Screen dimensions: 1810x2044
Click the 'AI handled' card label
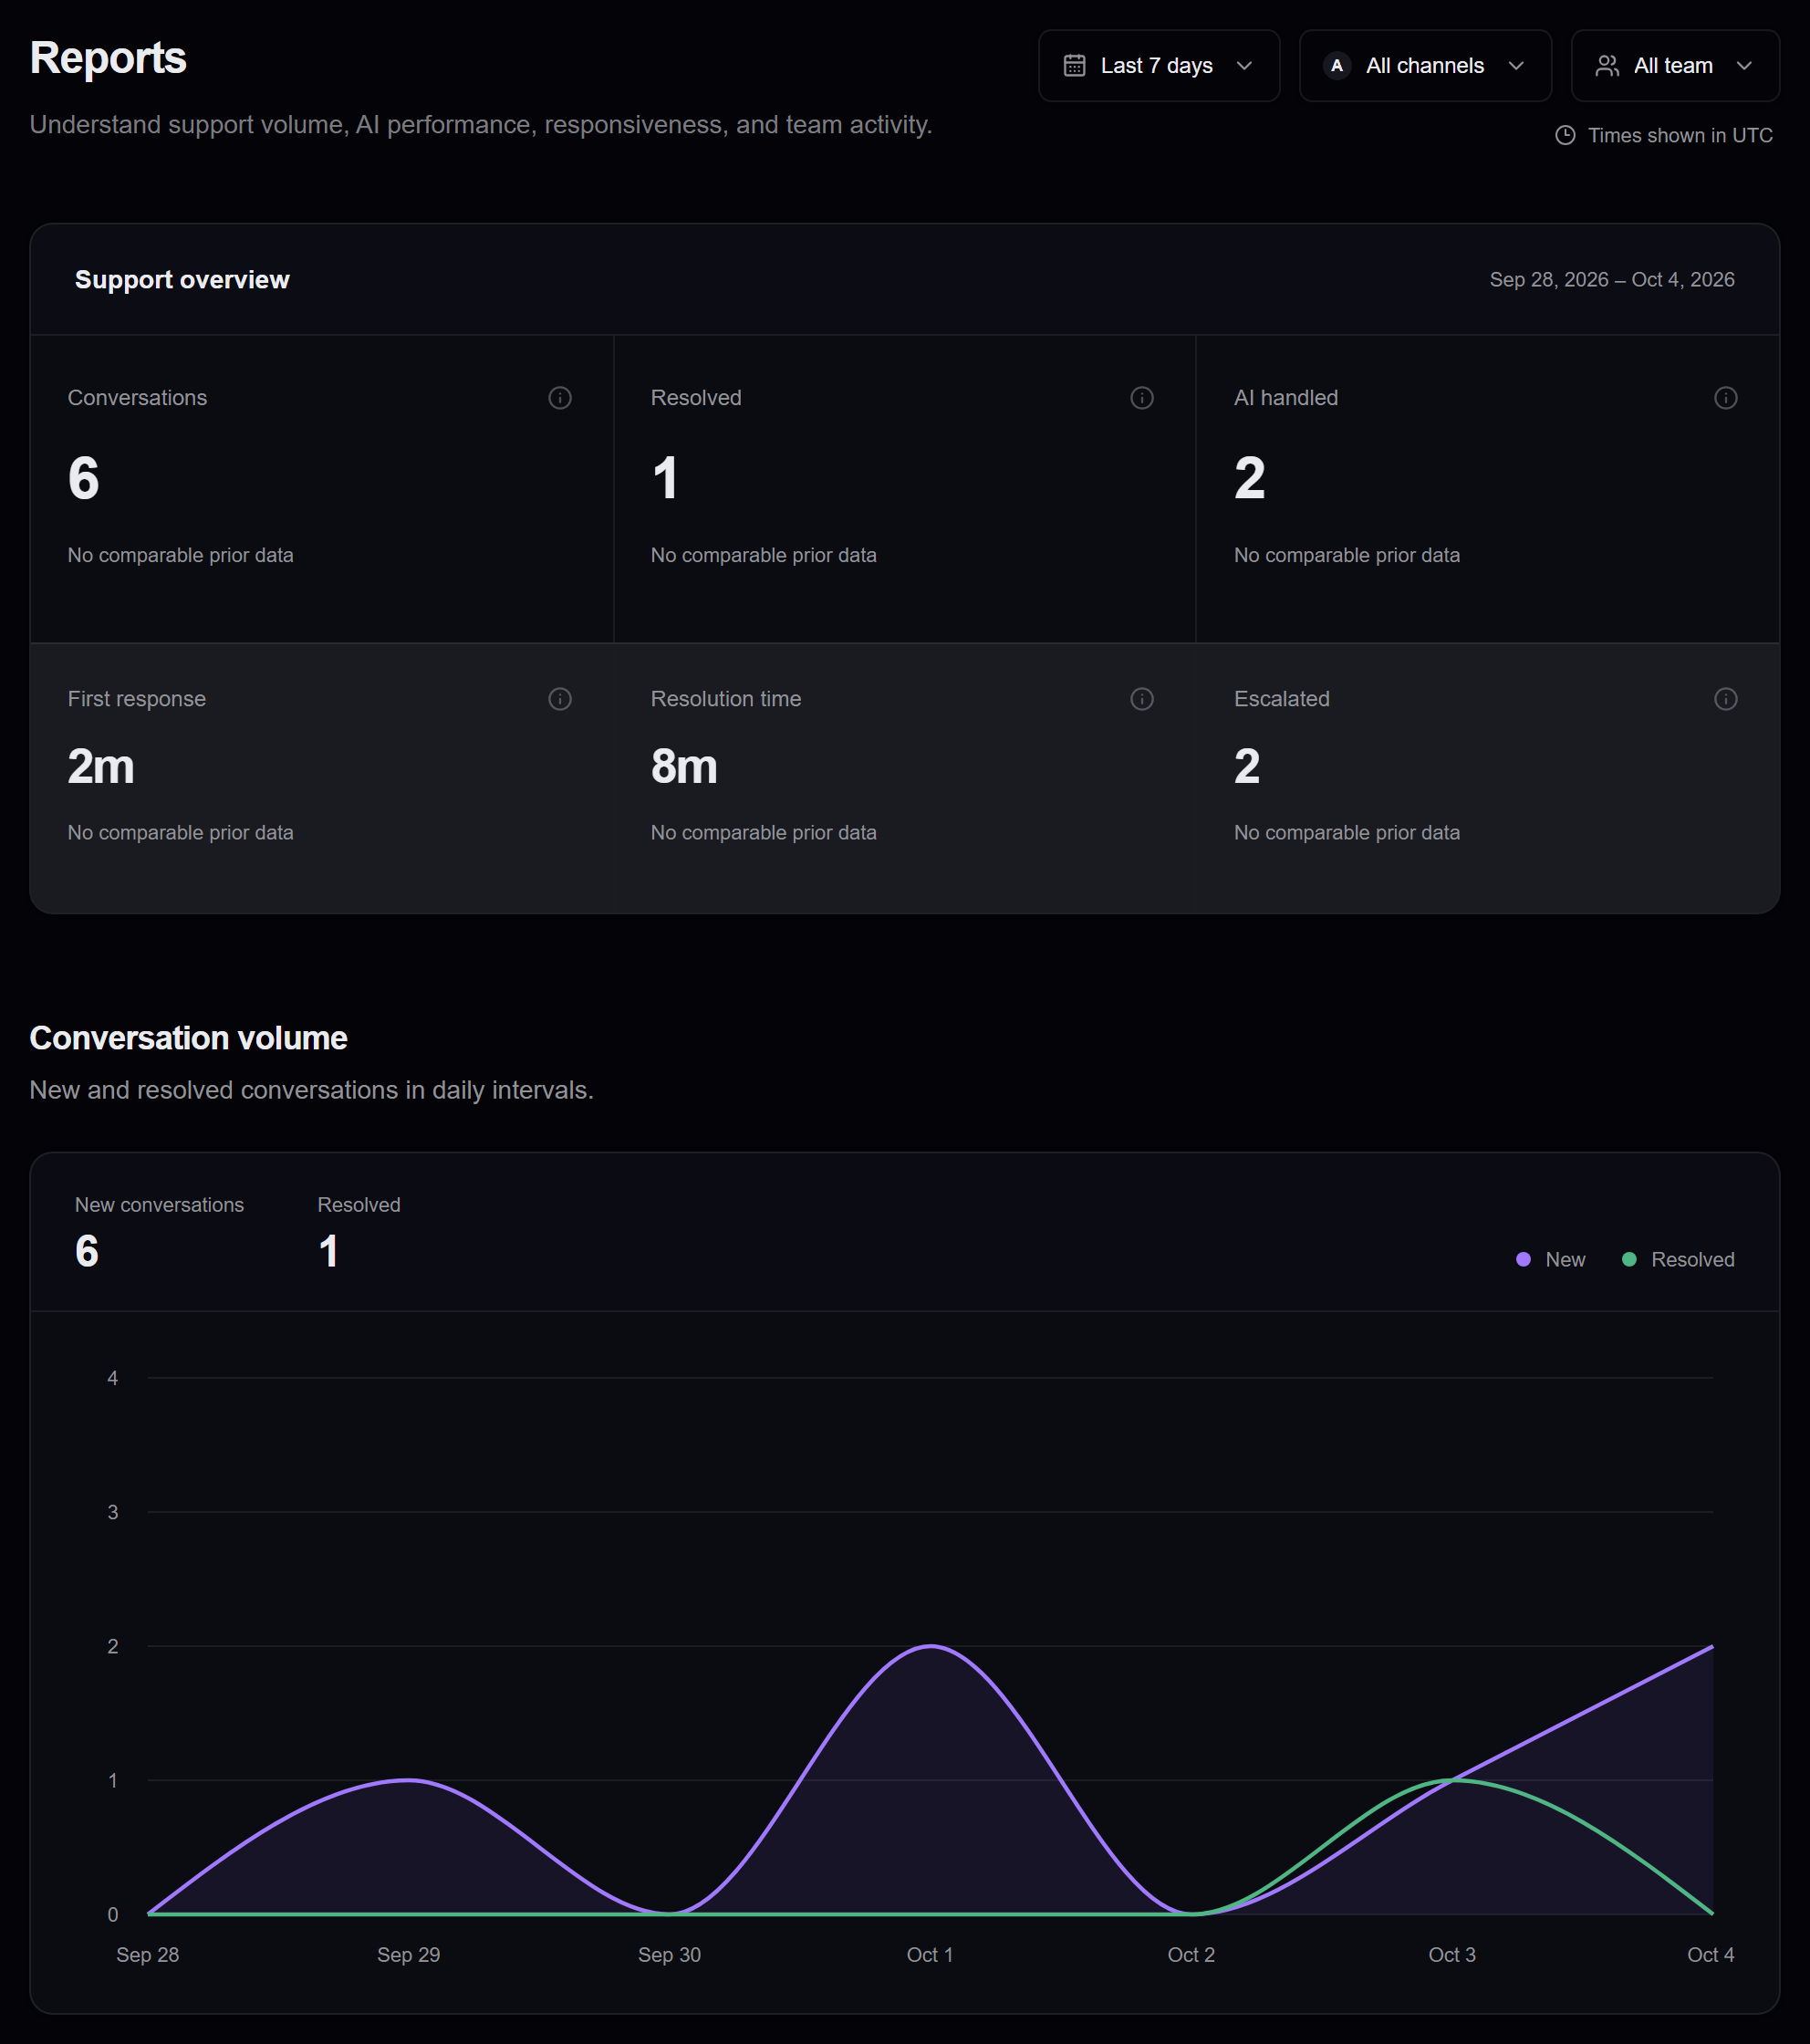pos(1286,398)
